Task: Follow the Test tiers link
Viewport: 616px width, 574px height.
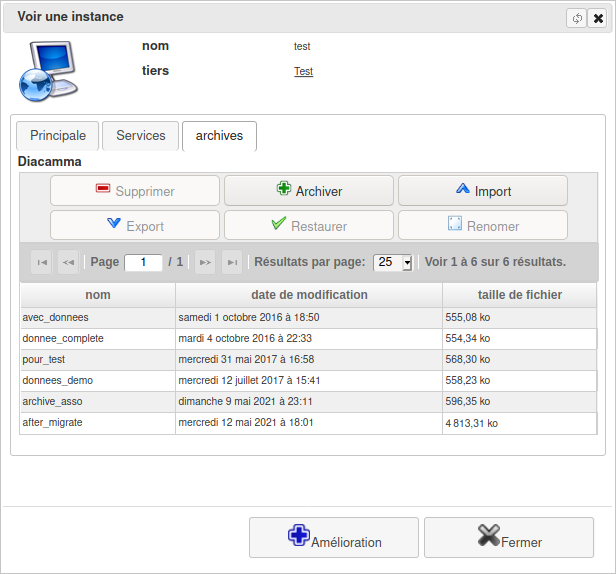Action: tap(303, 72)
